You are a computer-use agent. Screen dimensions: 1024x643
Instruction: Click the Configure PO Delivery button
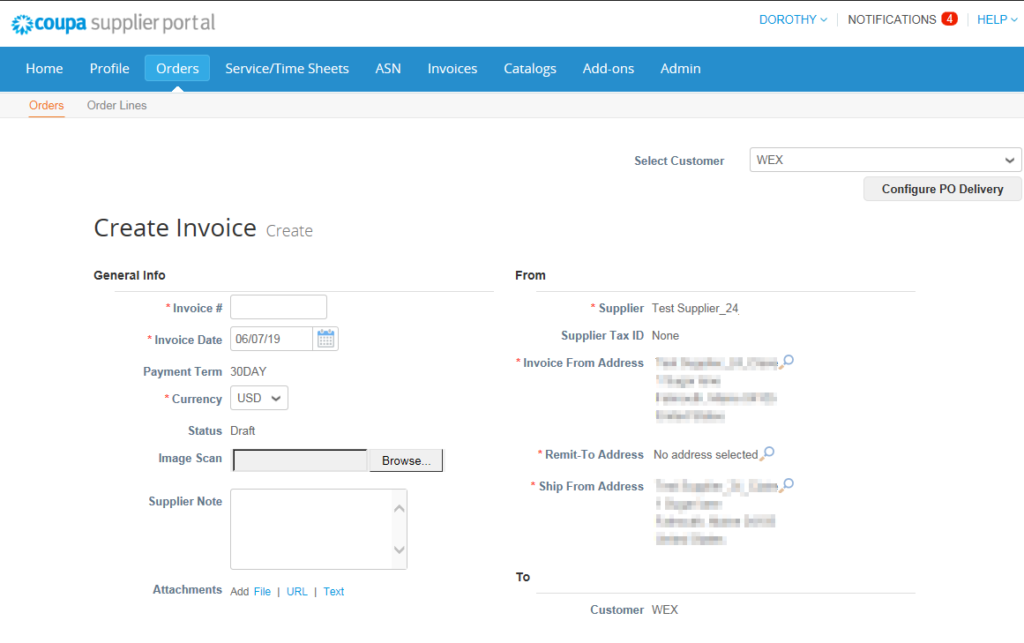[942, 189]
